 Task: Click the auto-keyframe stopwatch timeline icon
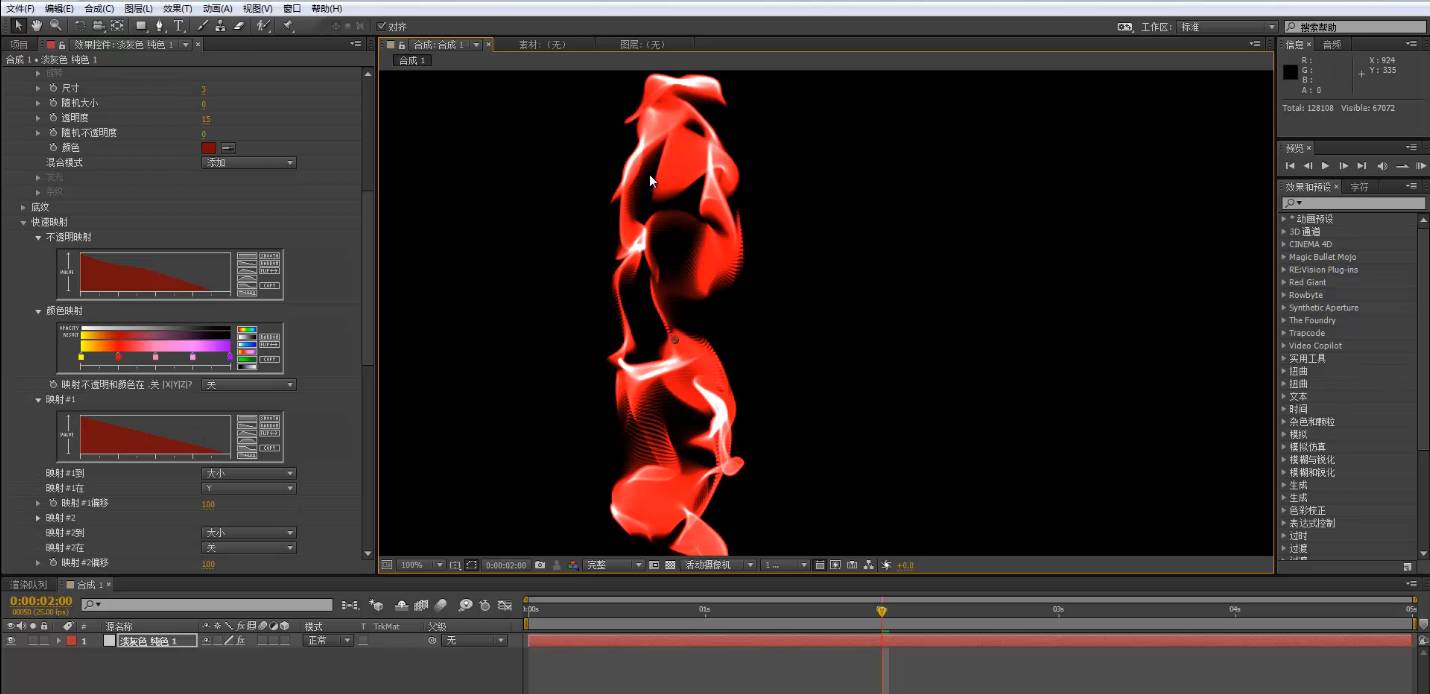click(x=485, y=605)
